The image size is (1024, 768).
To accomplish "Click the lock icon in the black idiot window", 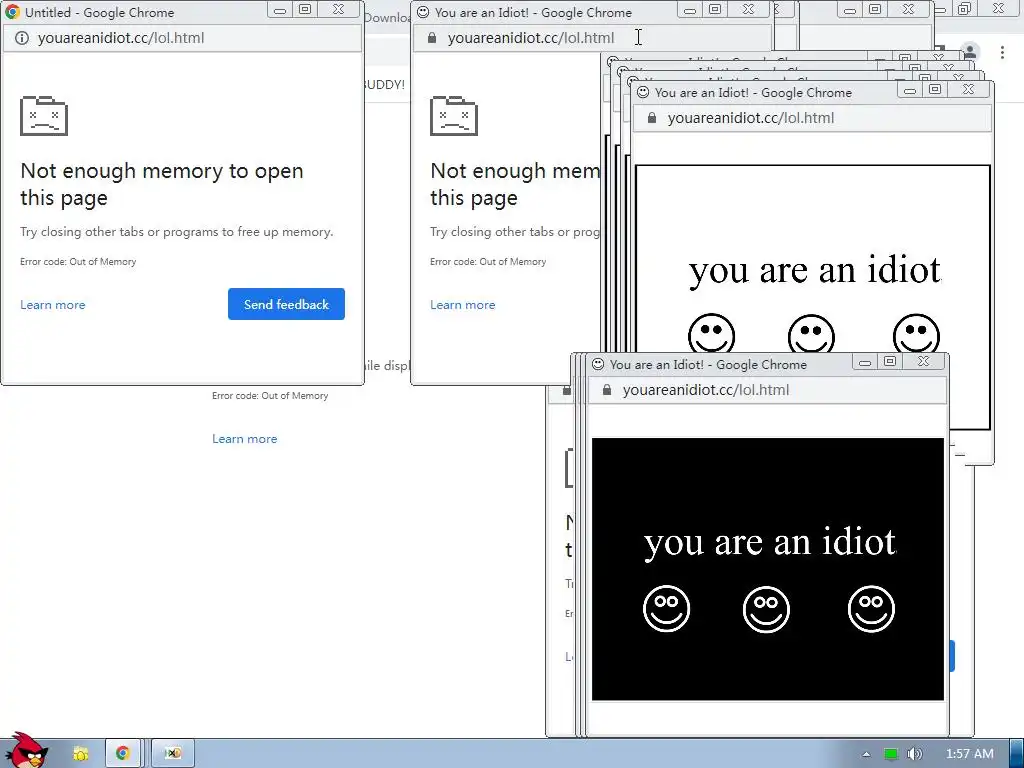I will click(607, 390).
